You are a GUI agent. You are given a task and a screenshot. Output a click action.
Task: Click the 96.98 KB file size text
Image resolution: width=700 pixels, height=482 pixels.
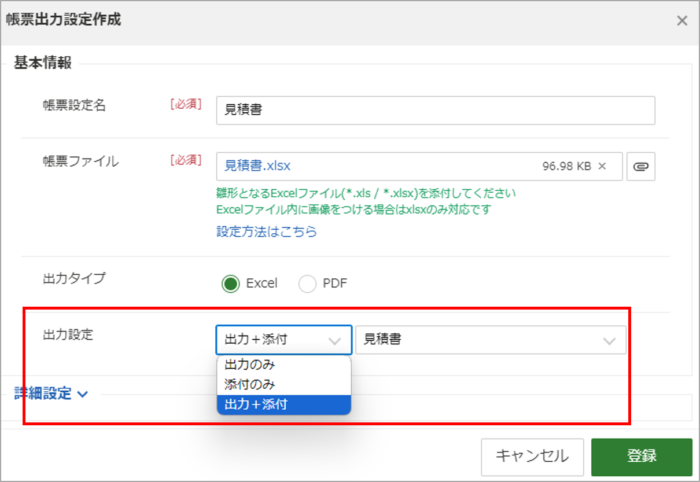567,166
